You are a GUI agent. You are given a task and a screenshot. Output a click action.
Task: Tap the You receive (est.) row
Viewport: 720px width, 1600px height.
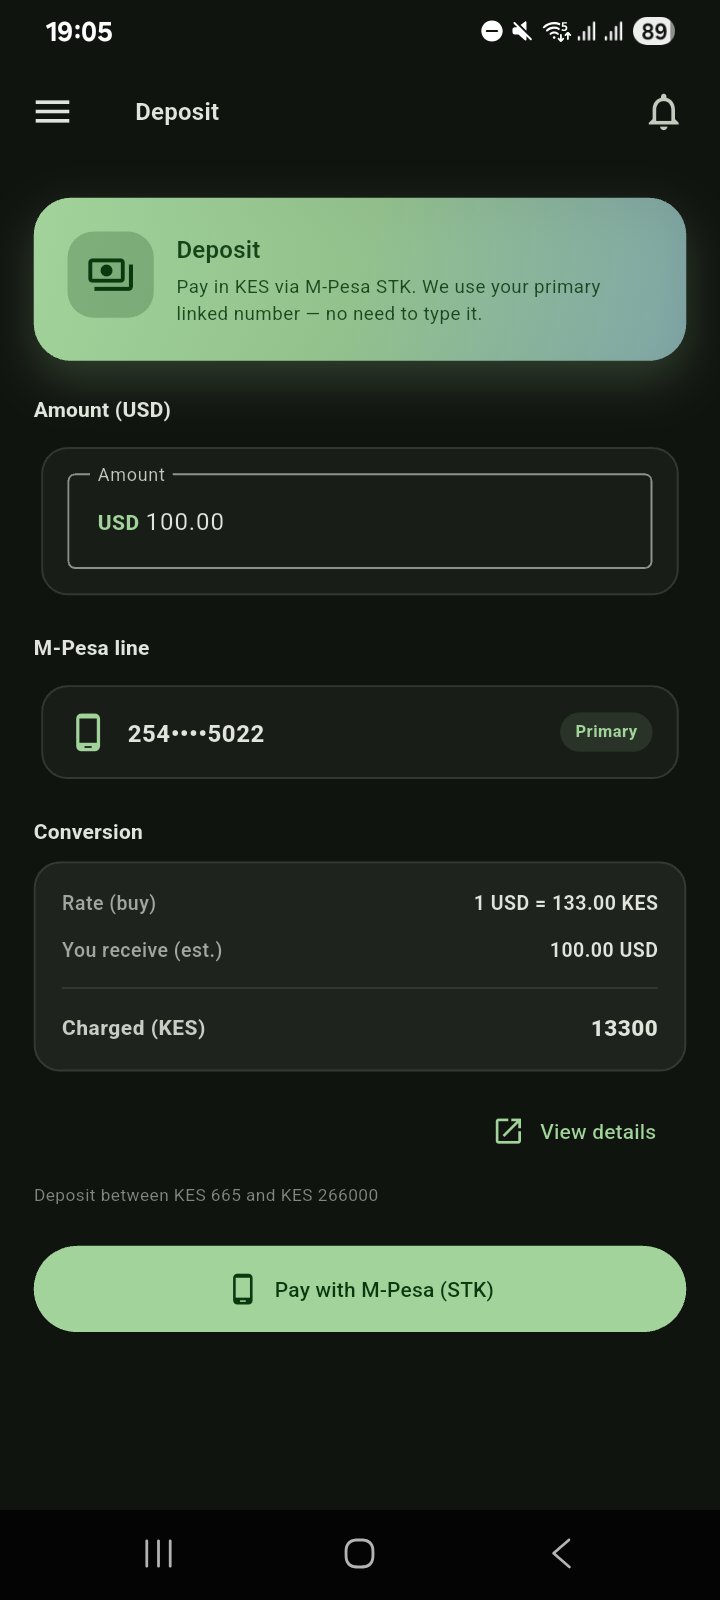coord(360,950)
